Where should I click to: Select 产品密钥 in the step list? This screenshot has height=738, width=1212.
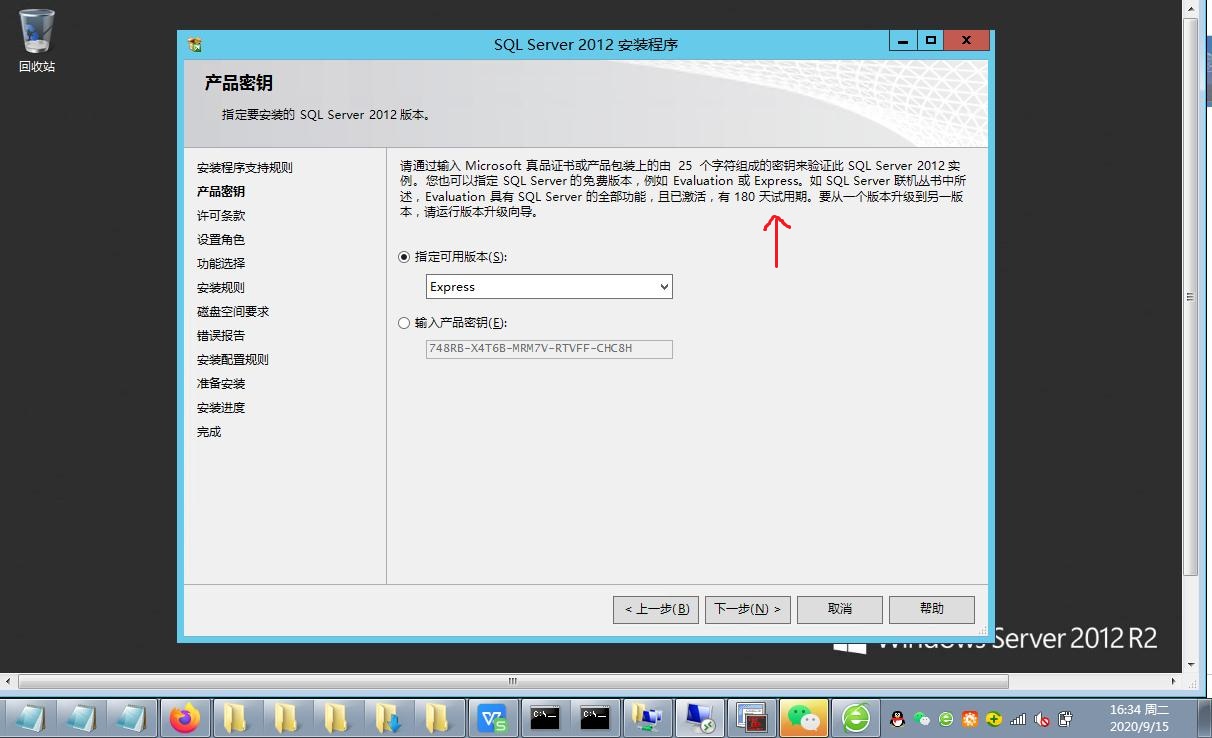click(x=221, y=192)
